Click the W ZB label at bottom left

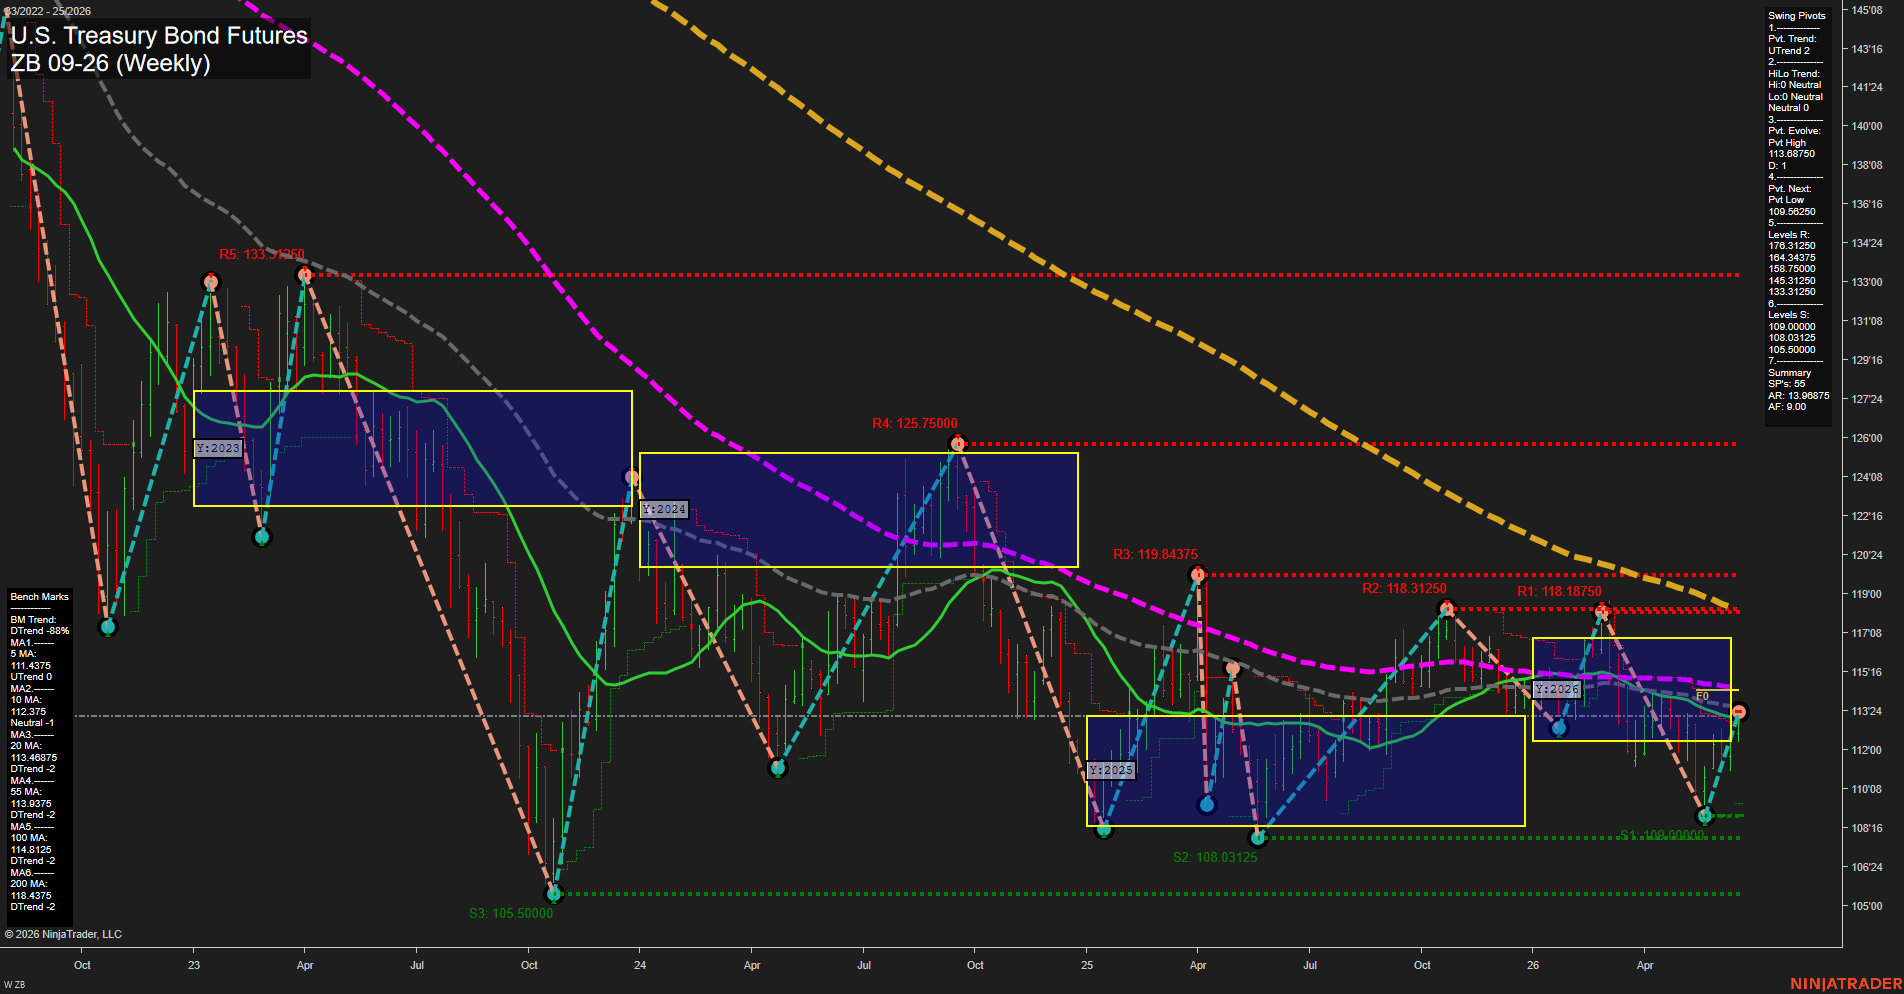click(14, 985)
